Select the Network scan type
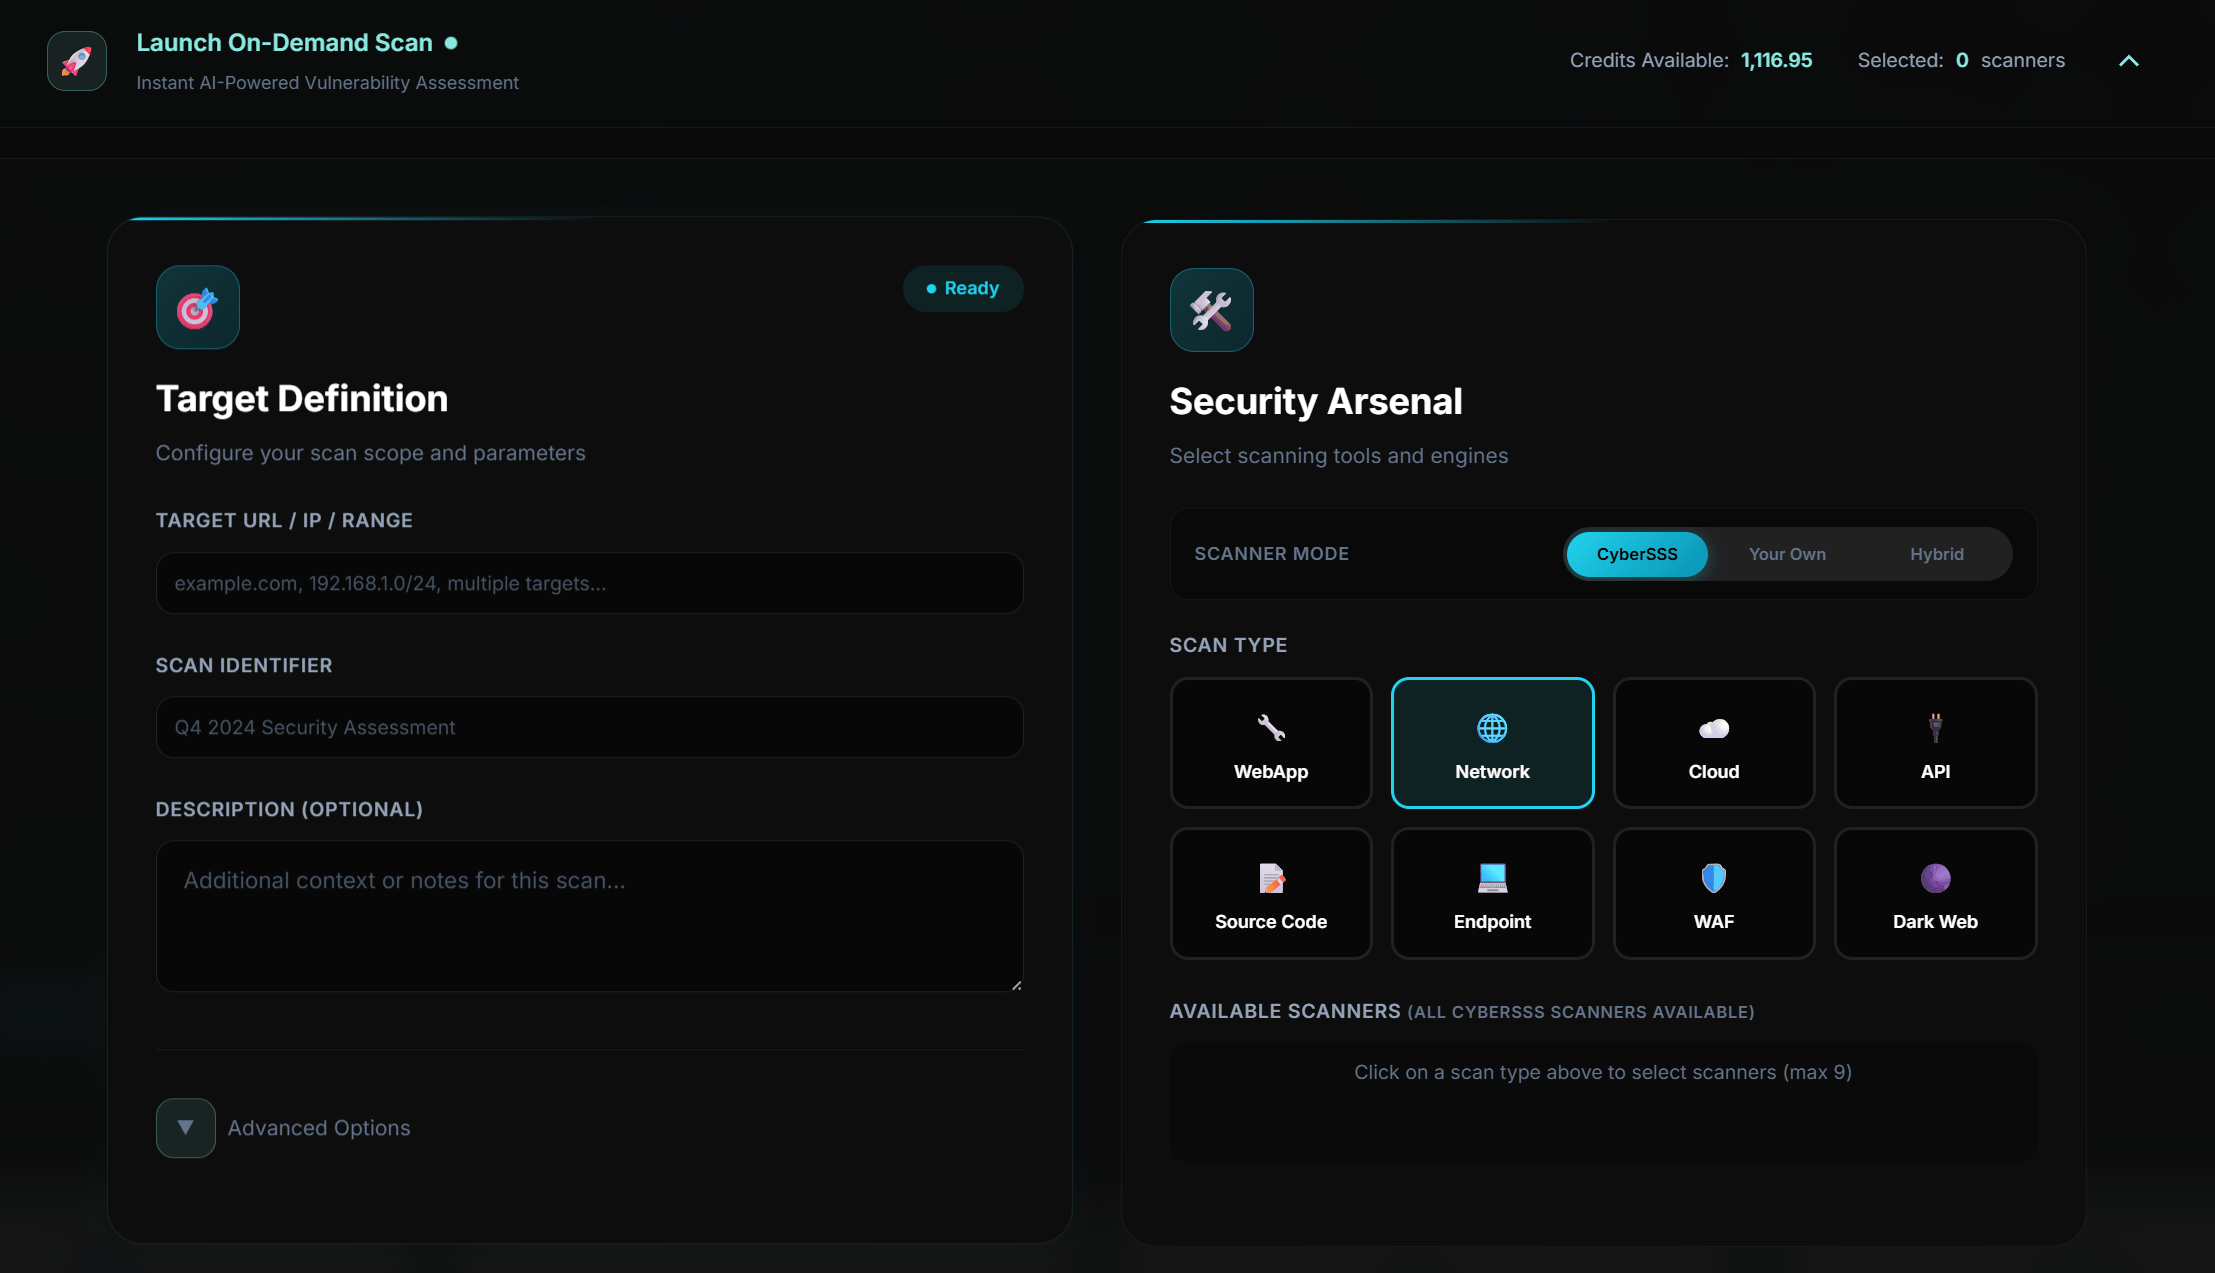 tap(1492, 743)
